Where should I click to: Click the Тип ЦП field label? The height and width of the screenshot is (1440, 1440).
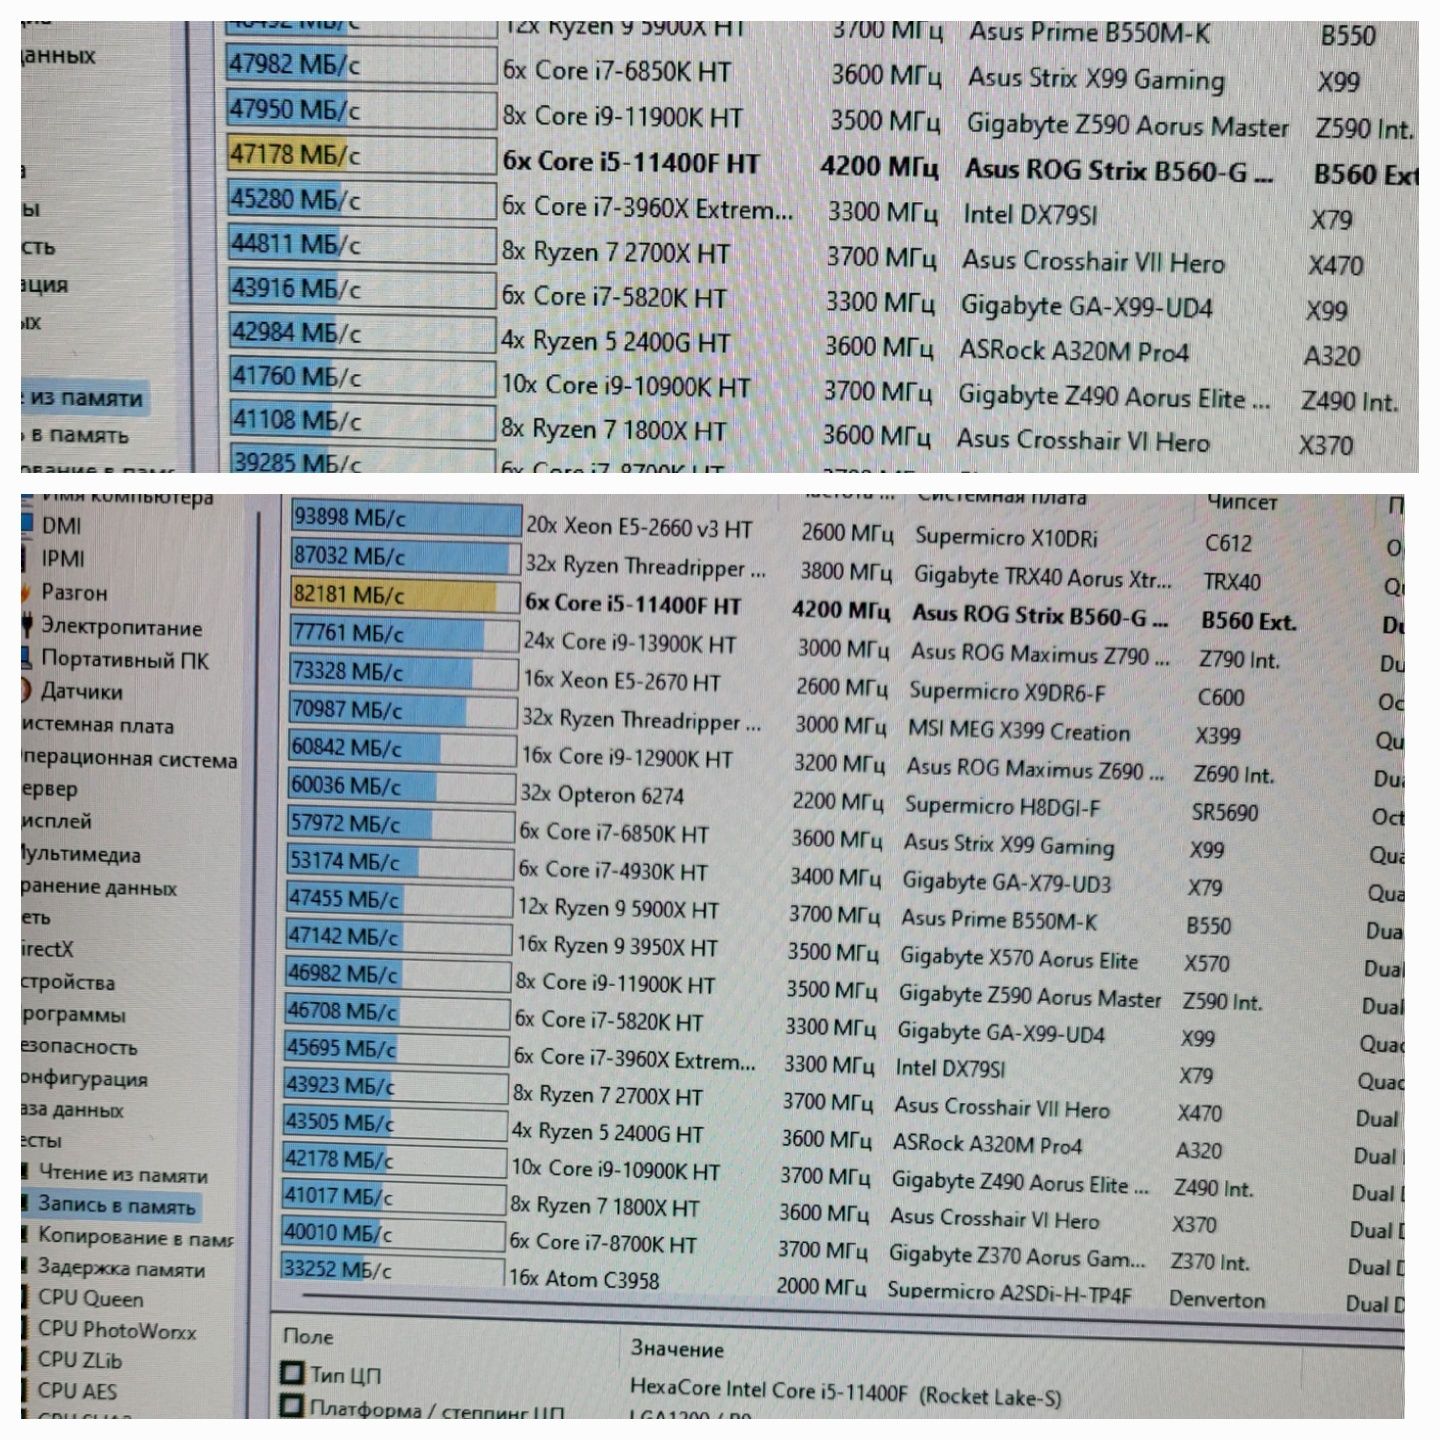[345, 1375]
